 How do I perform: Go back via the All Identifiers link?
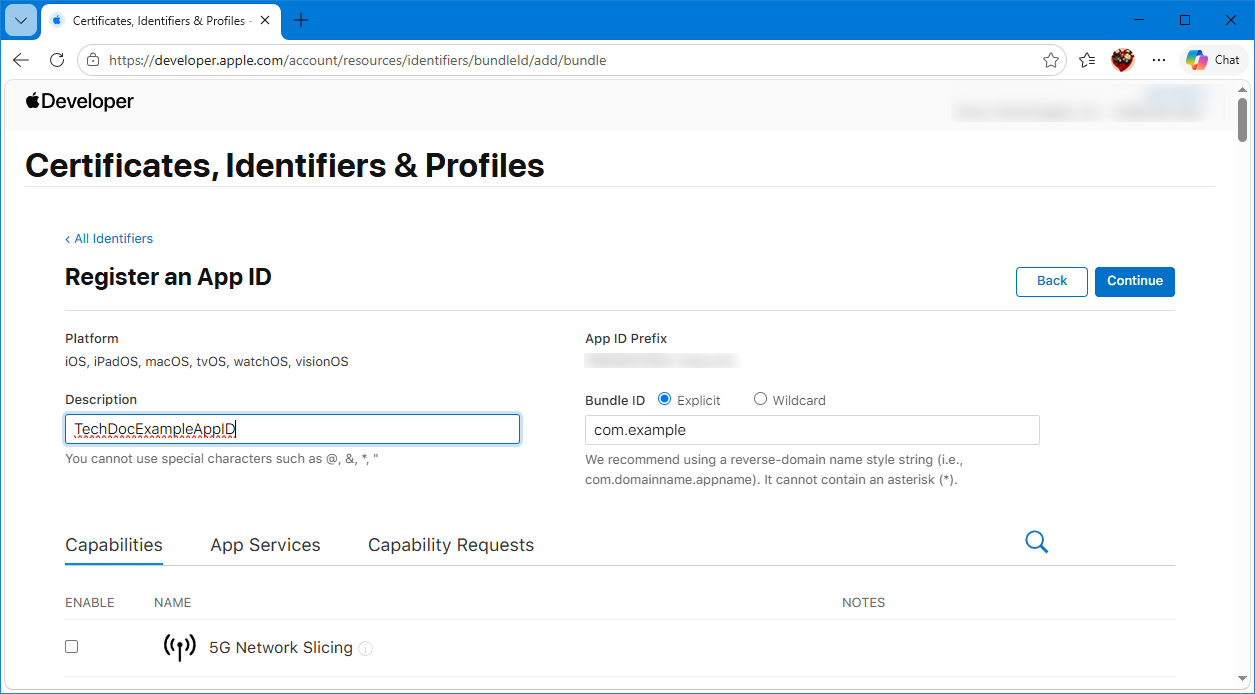point(109,238)
